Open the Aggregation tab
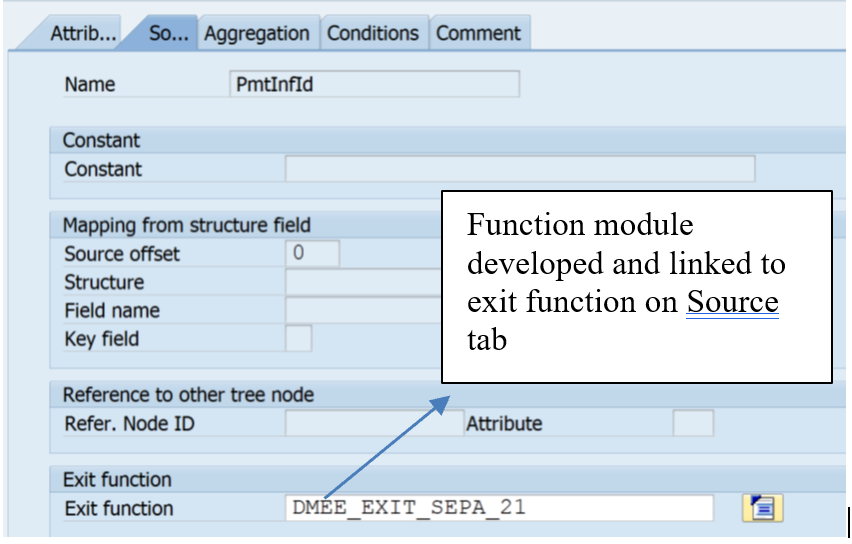 pos(258,34)
